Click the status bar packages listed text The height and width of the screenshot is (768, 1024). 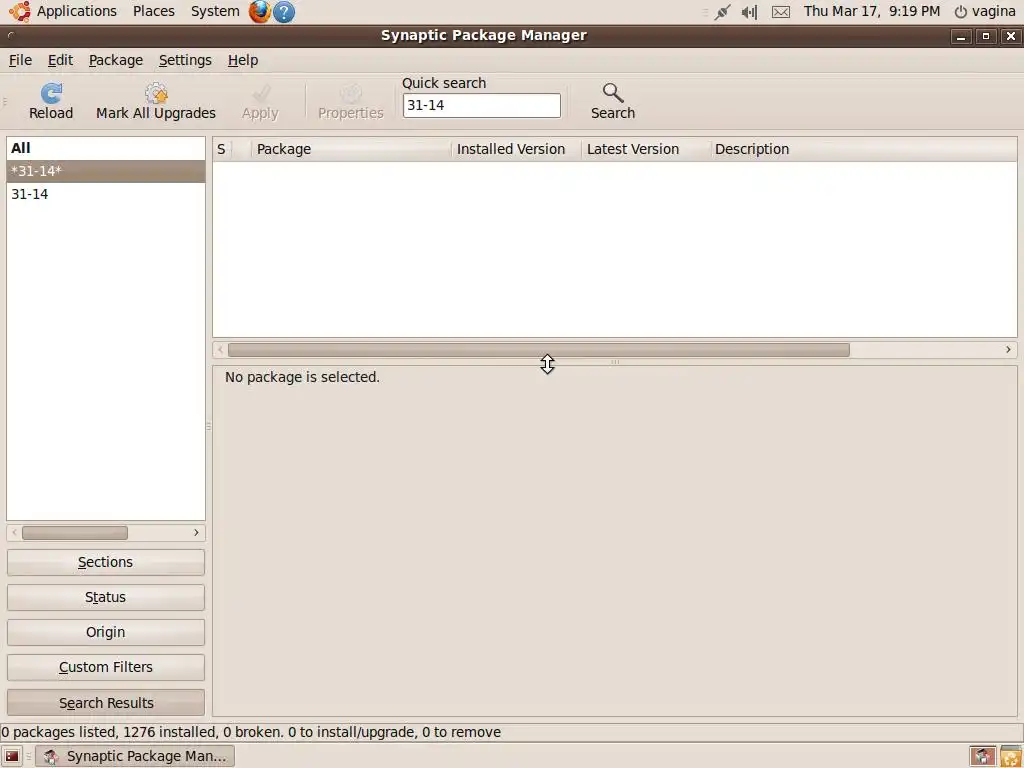pos(251,733)
